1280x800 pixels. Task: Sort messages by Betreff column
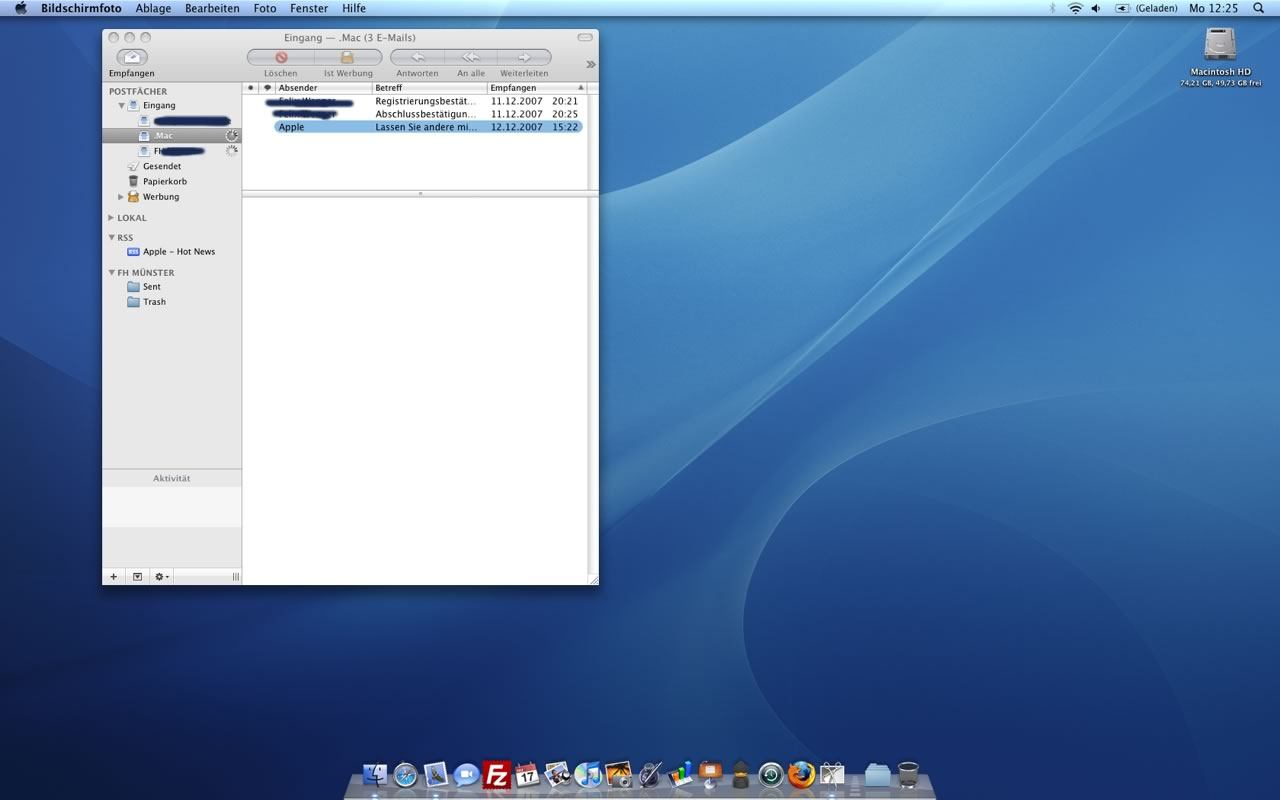(430, 88)
